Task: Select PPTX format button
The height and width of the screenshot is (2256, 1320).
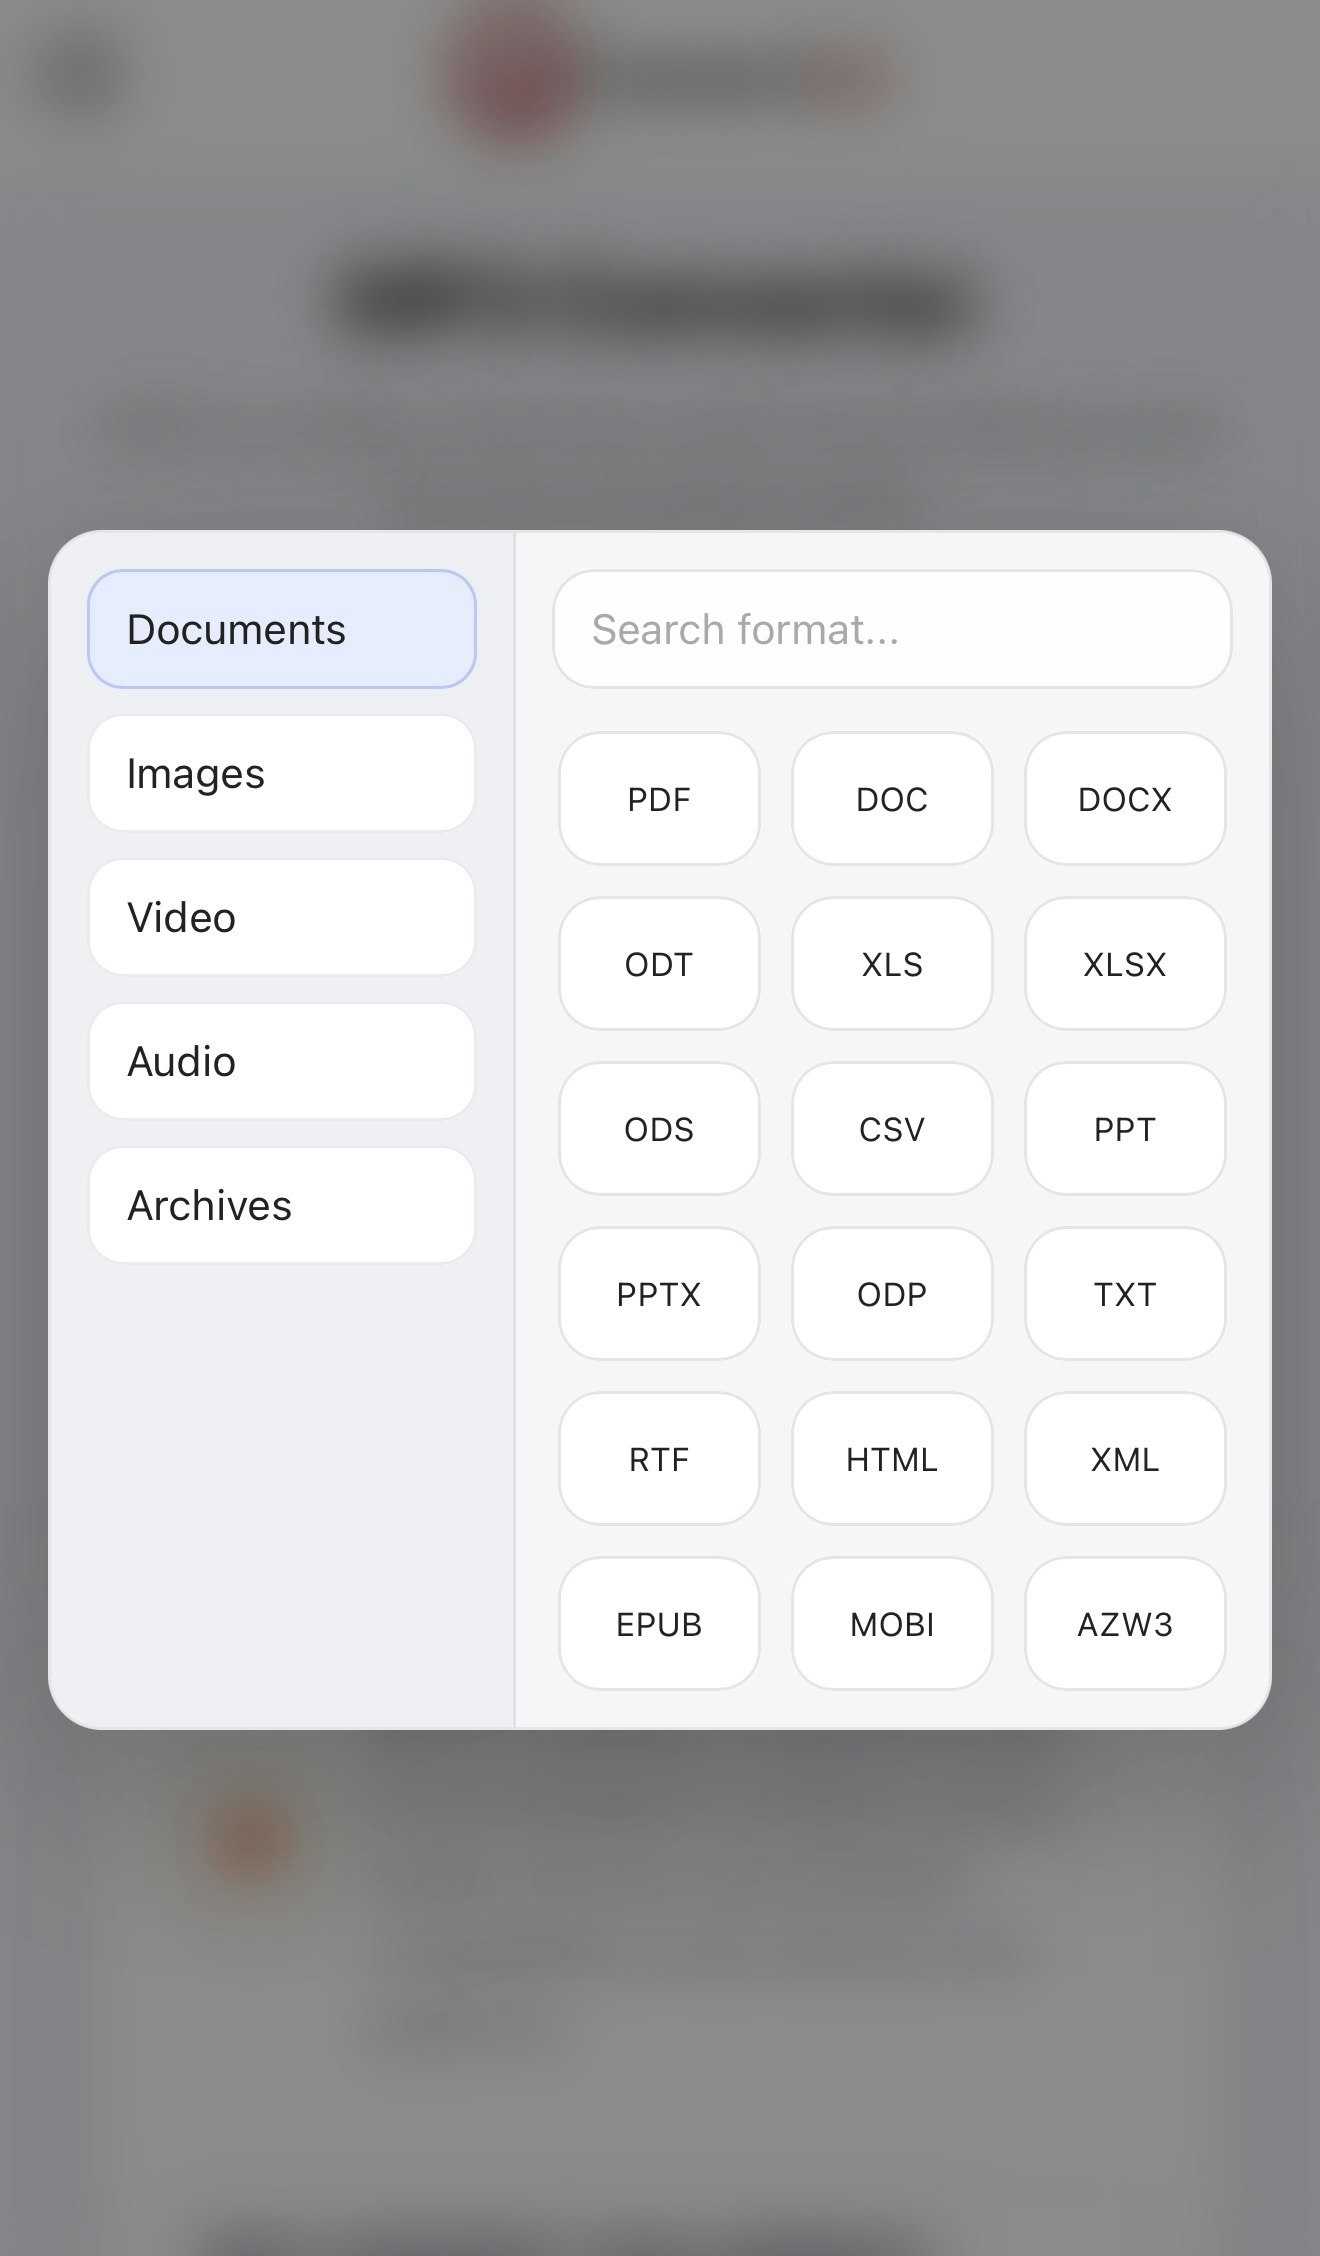Action: 659,1294
